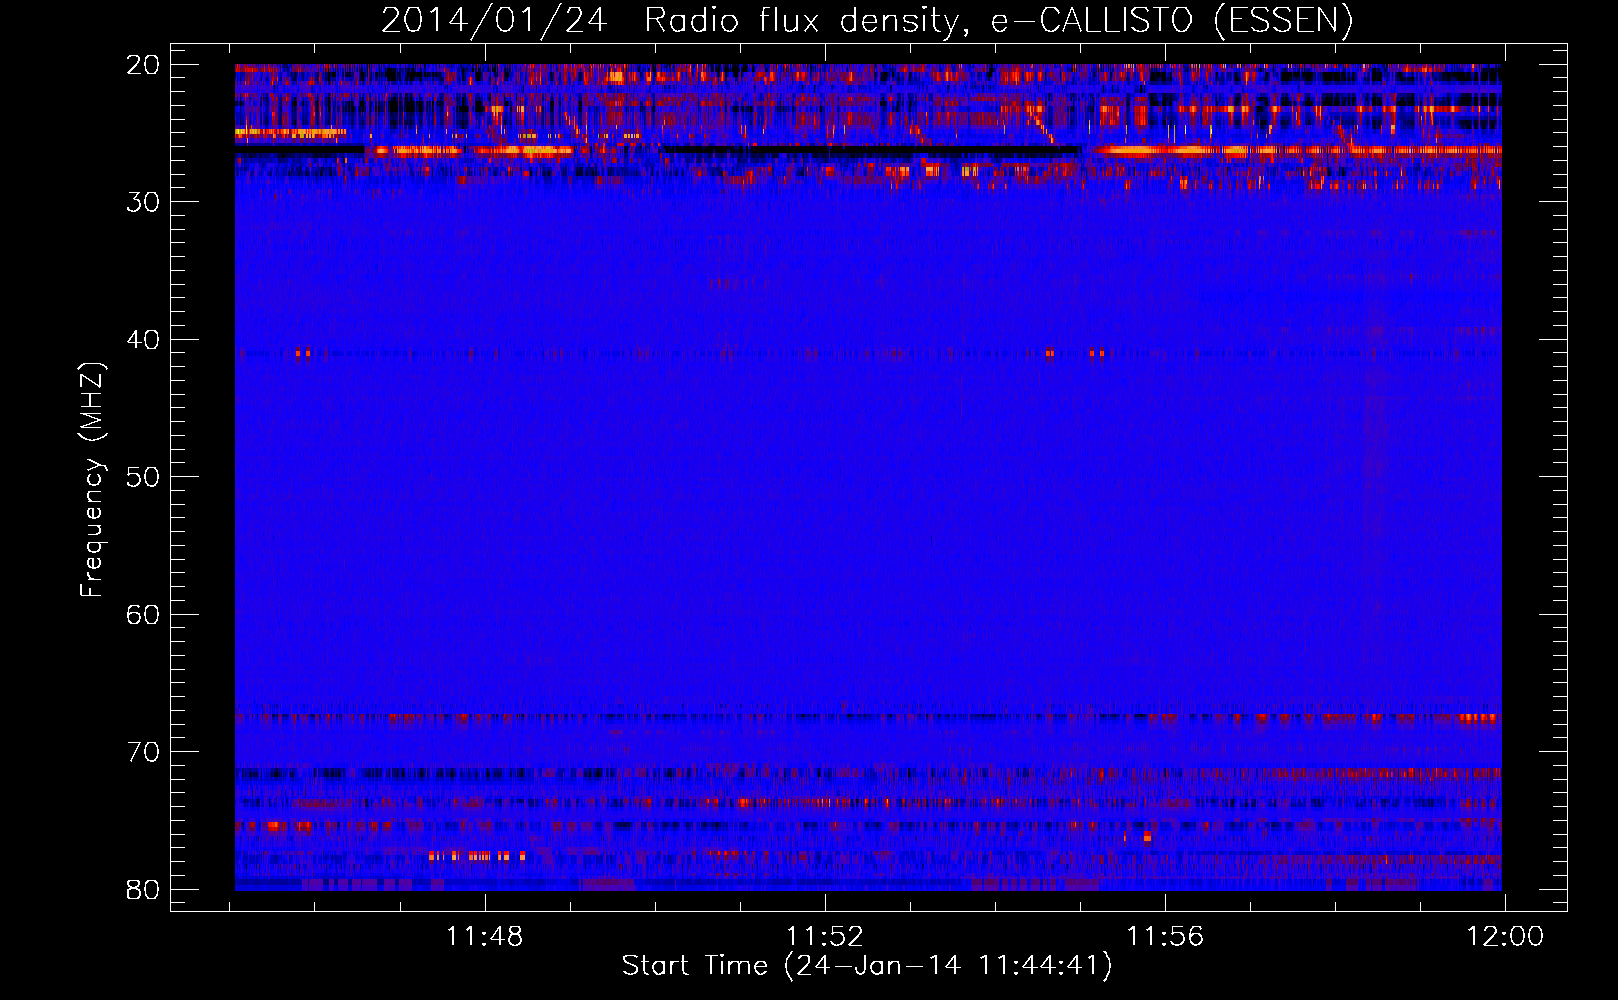Viewport: 1618px width, 1000px height.
Task: Click the 11:56 time tick label
Action: [1165, 937]
